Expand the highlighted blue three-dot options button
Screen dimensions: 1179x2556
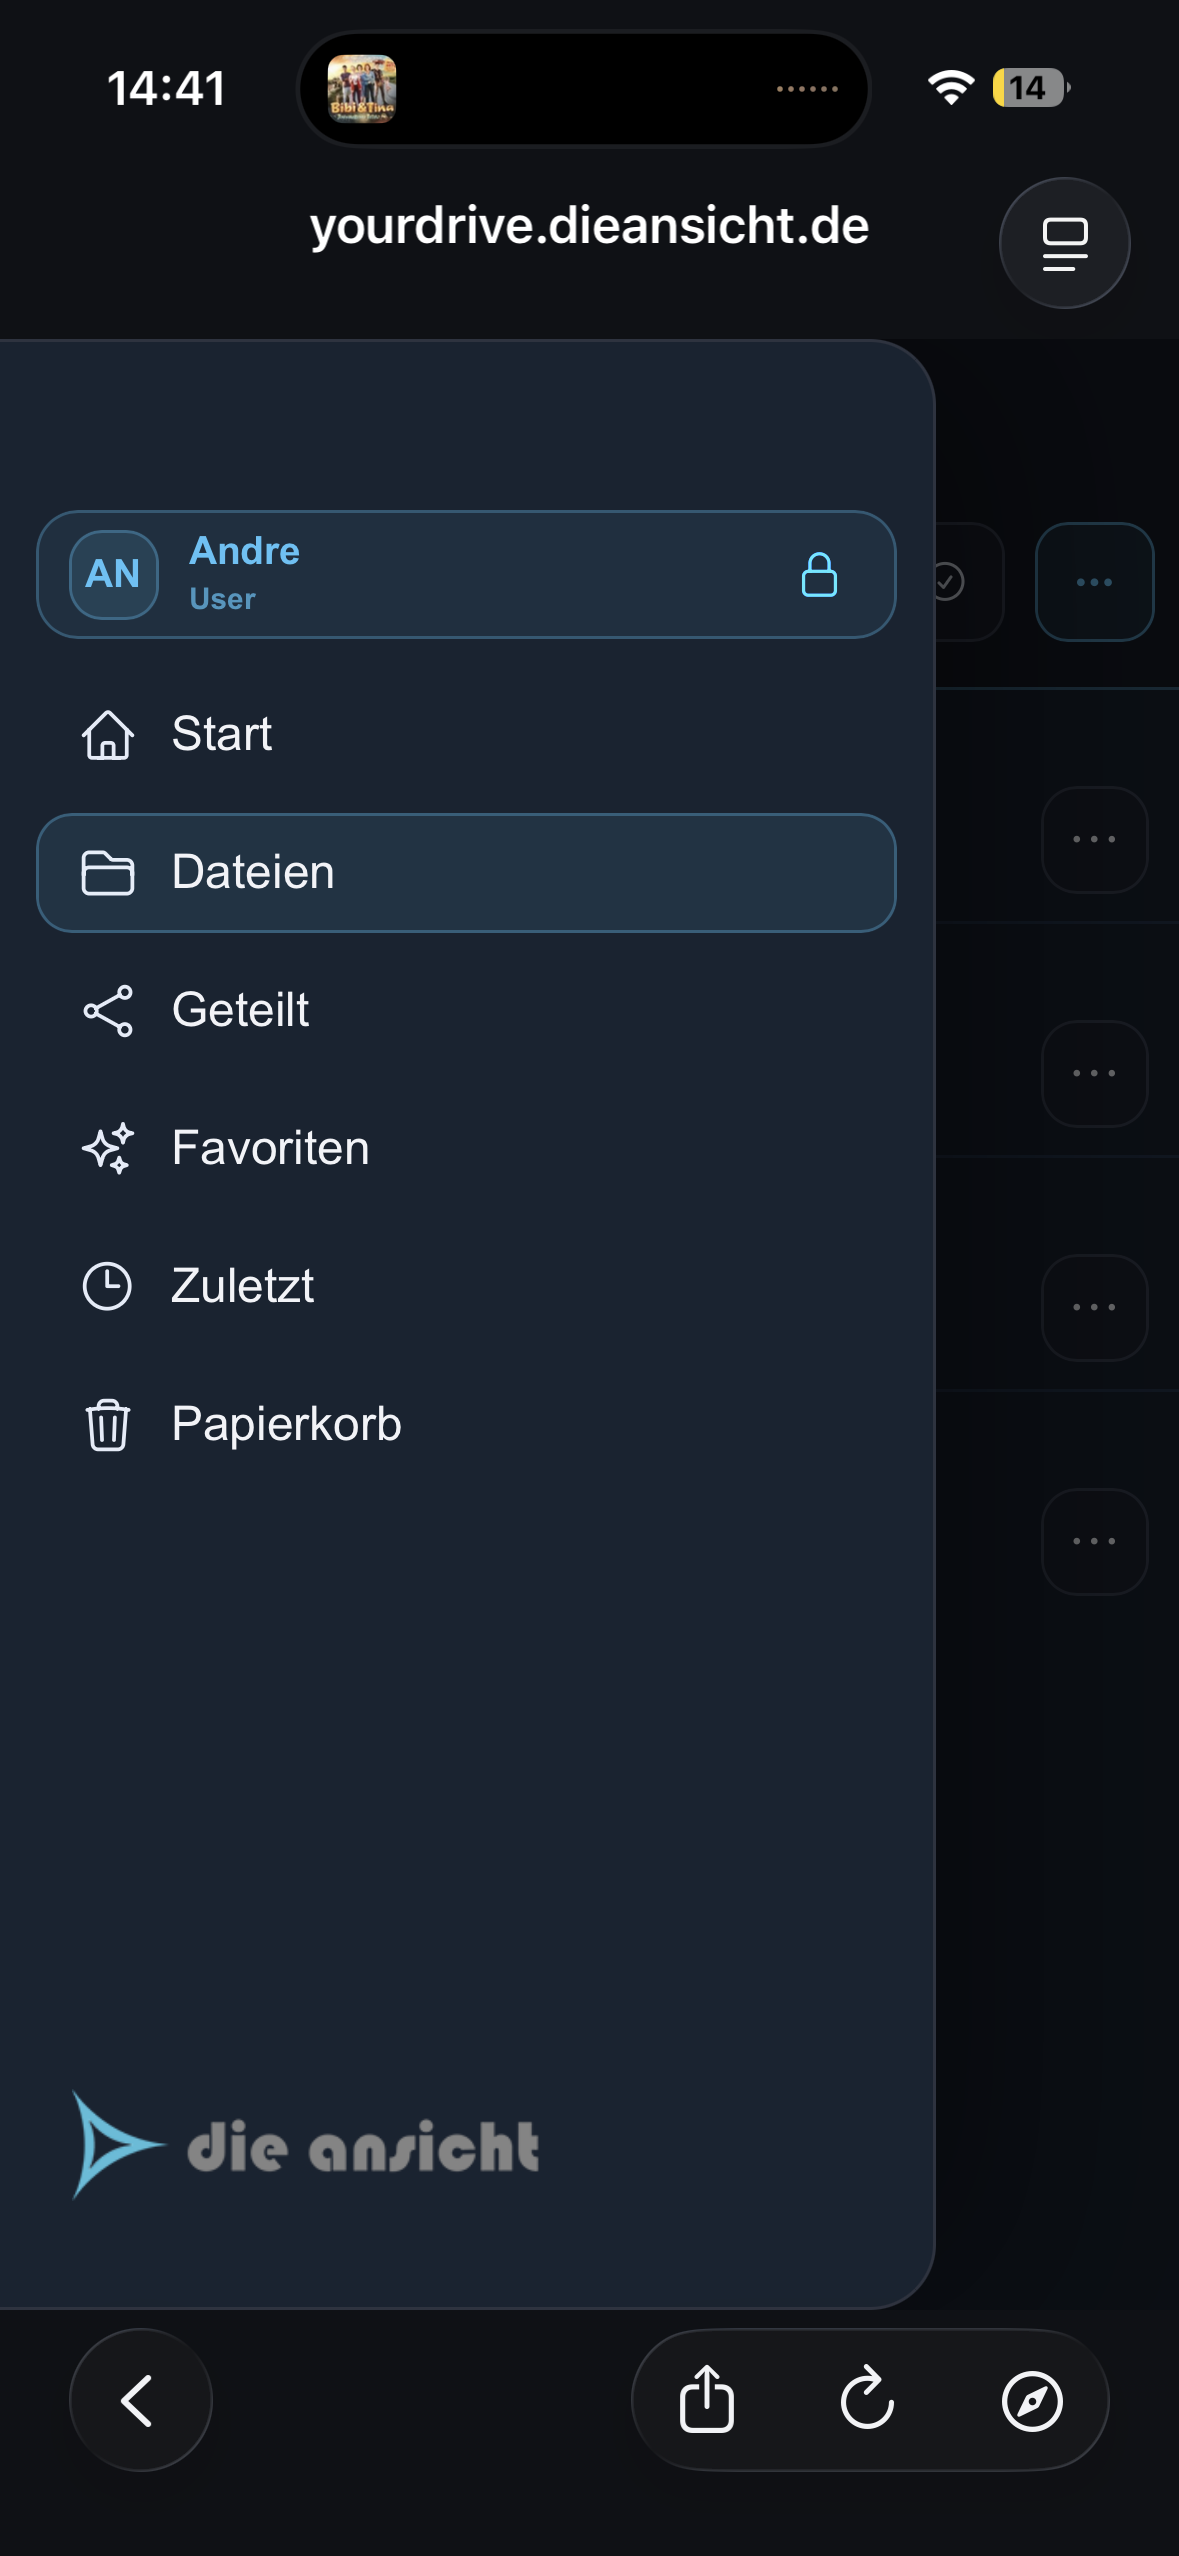[1094, 581]
